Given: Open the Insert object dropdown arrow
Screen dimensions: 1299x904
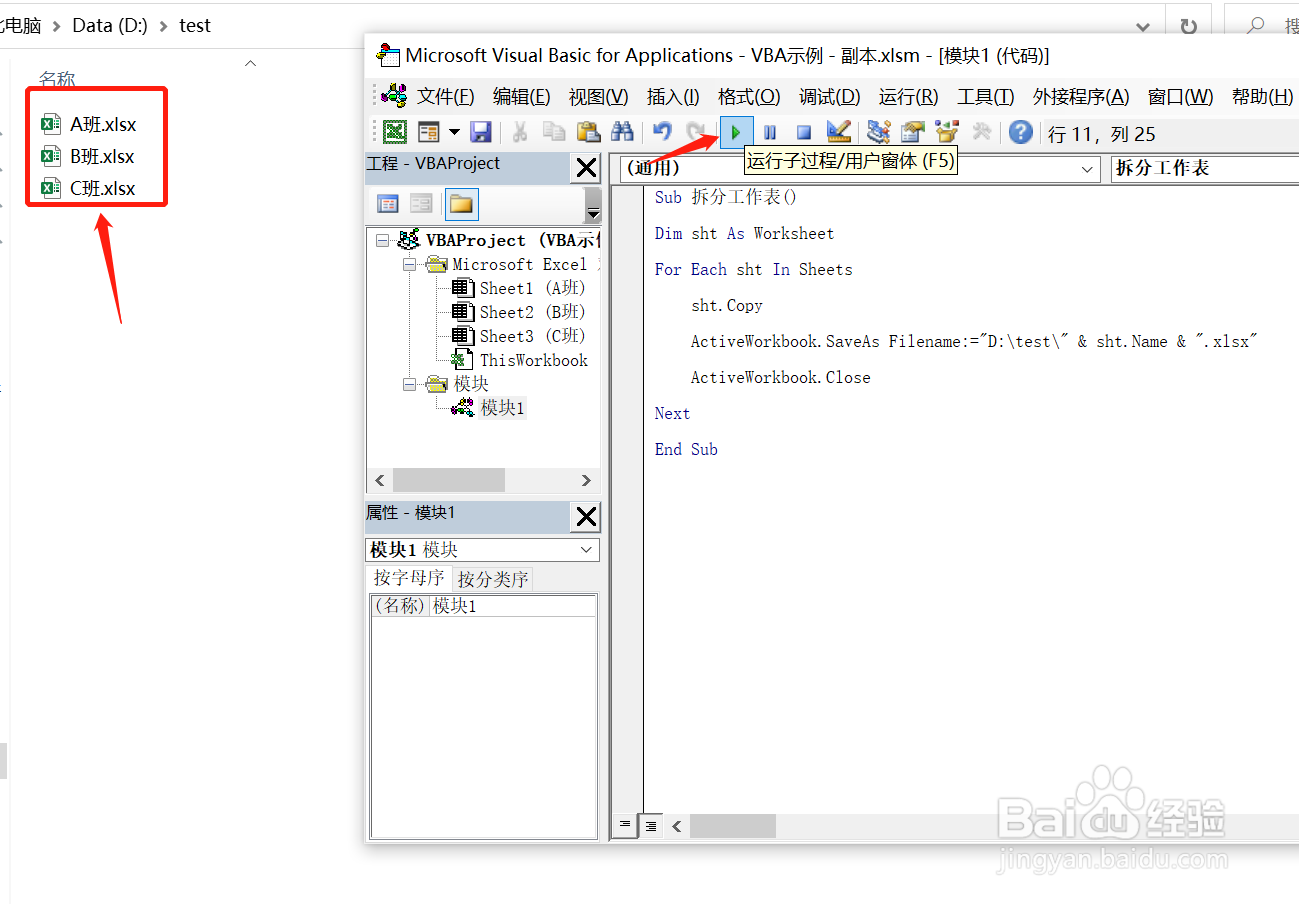Looking at the screenshot, I should (x=454, y=132).
